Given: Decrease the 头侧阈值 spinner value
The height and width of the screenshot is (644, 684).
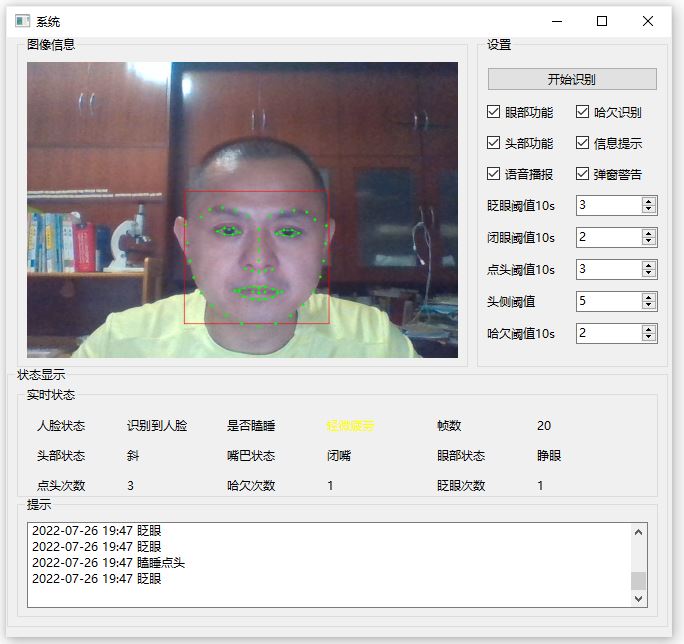Looking at the screenshot, I should coord(649,306).
